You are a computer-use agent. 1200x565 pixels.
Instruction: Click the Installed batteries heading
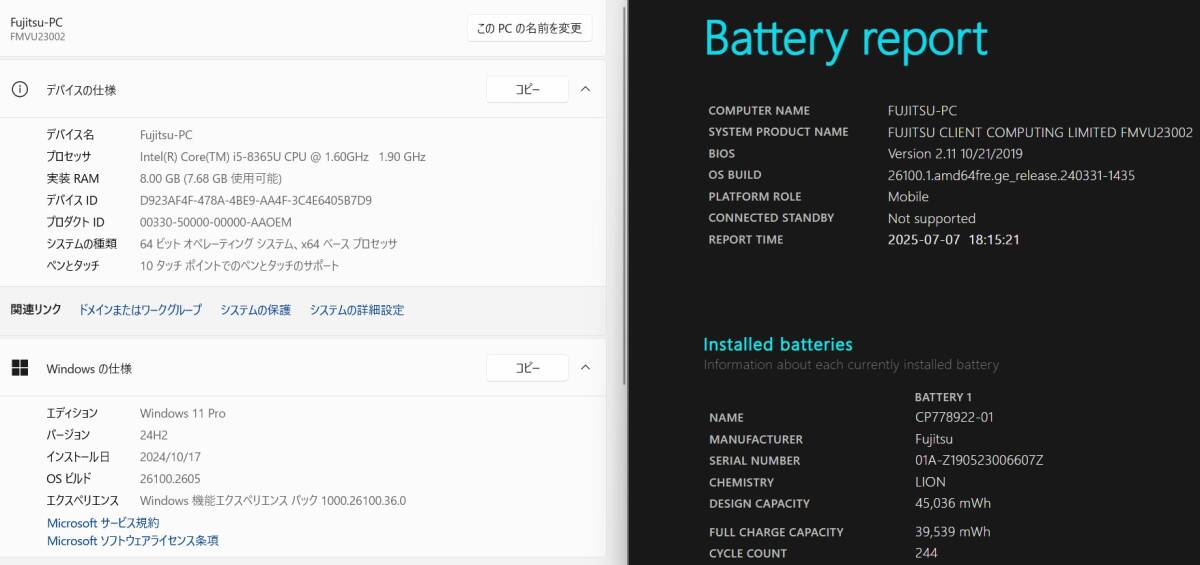click(778, 344)
